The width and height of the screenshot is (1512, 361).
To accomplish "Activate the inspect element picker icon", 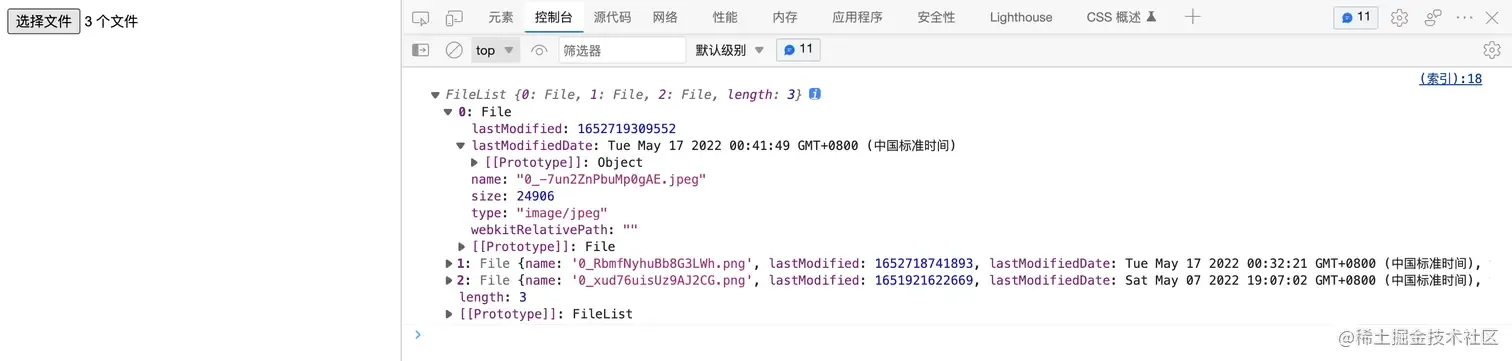I will coord(421,18).
